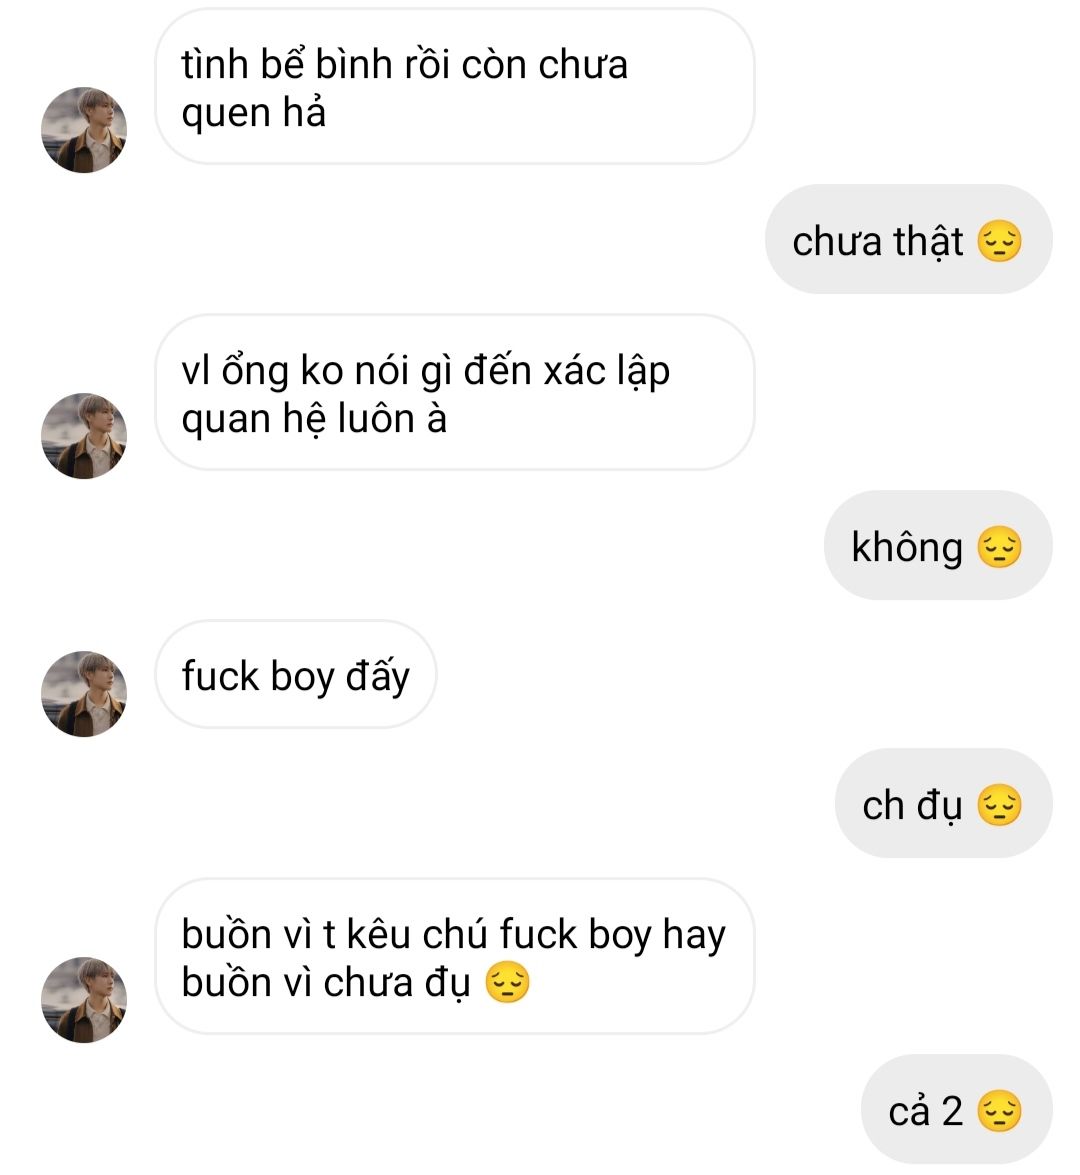Select the 'tình bể bình rồi còn chưa quen hả' message

[x=454, y=87]
